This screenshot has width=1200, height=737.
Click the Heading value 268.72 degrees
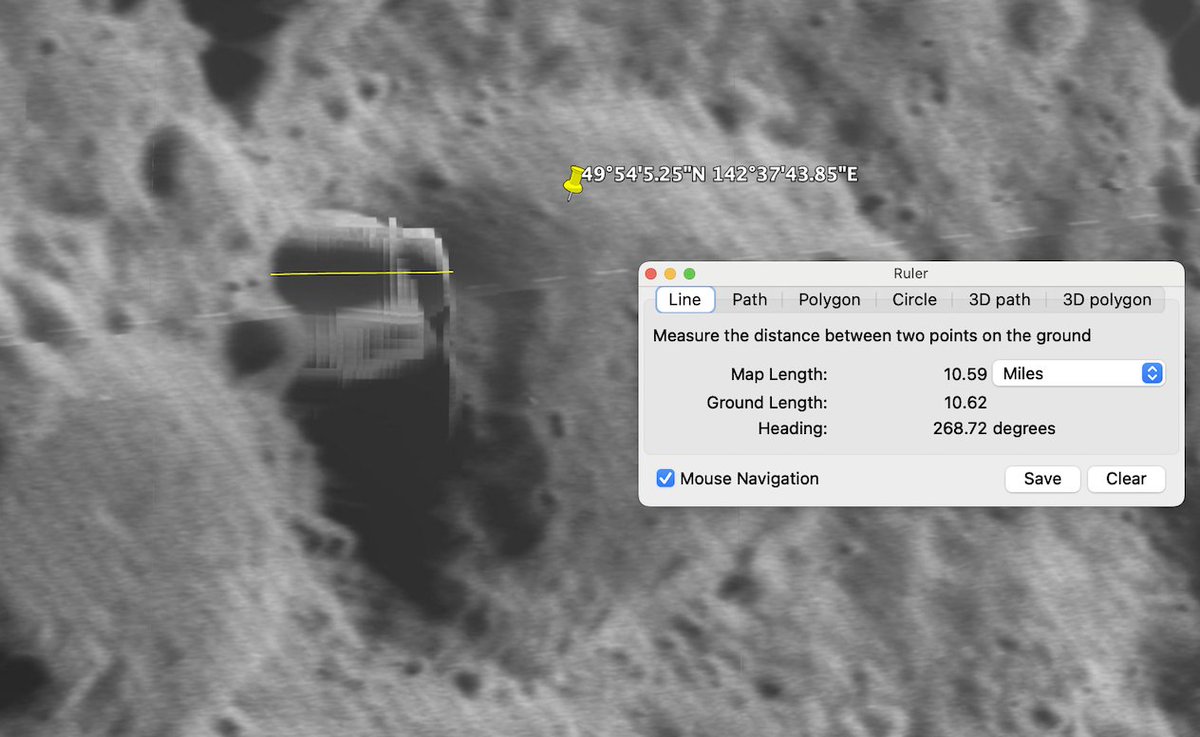[994, 428]
